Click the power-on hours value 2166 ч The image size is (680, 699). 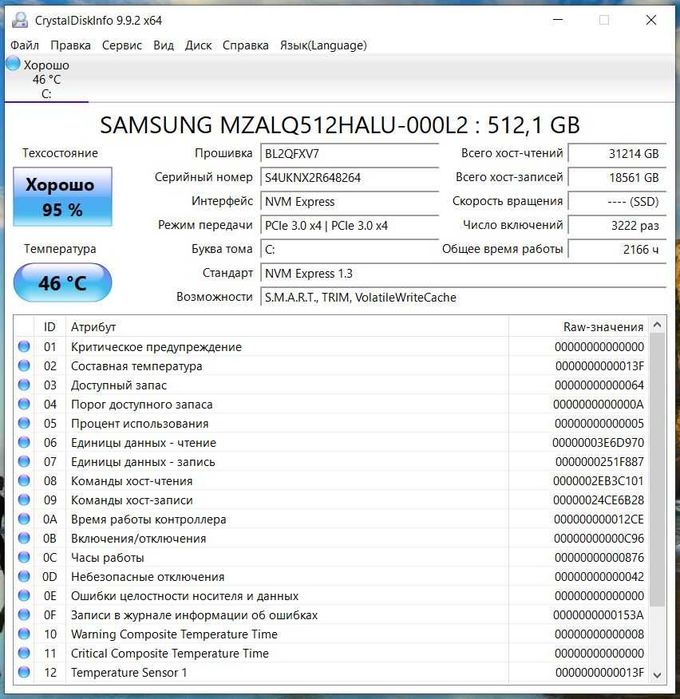[x=618, y=250]
